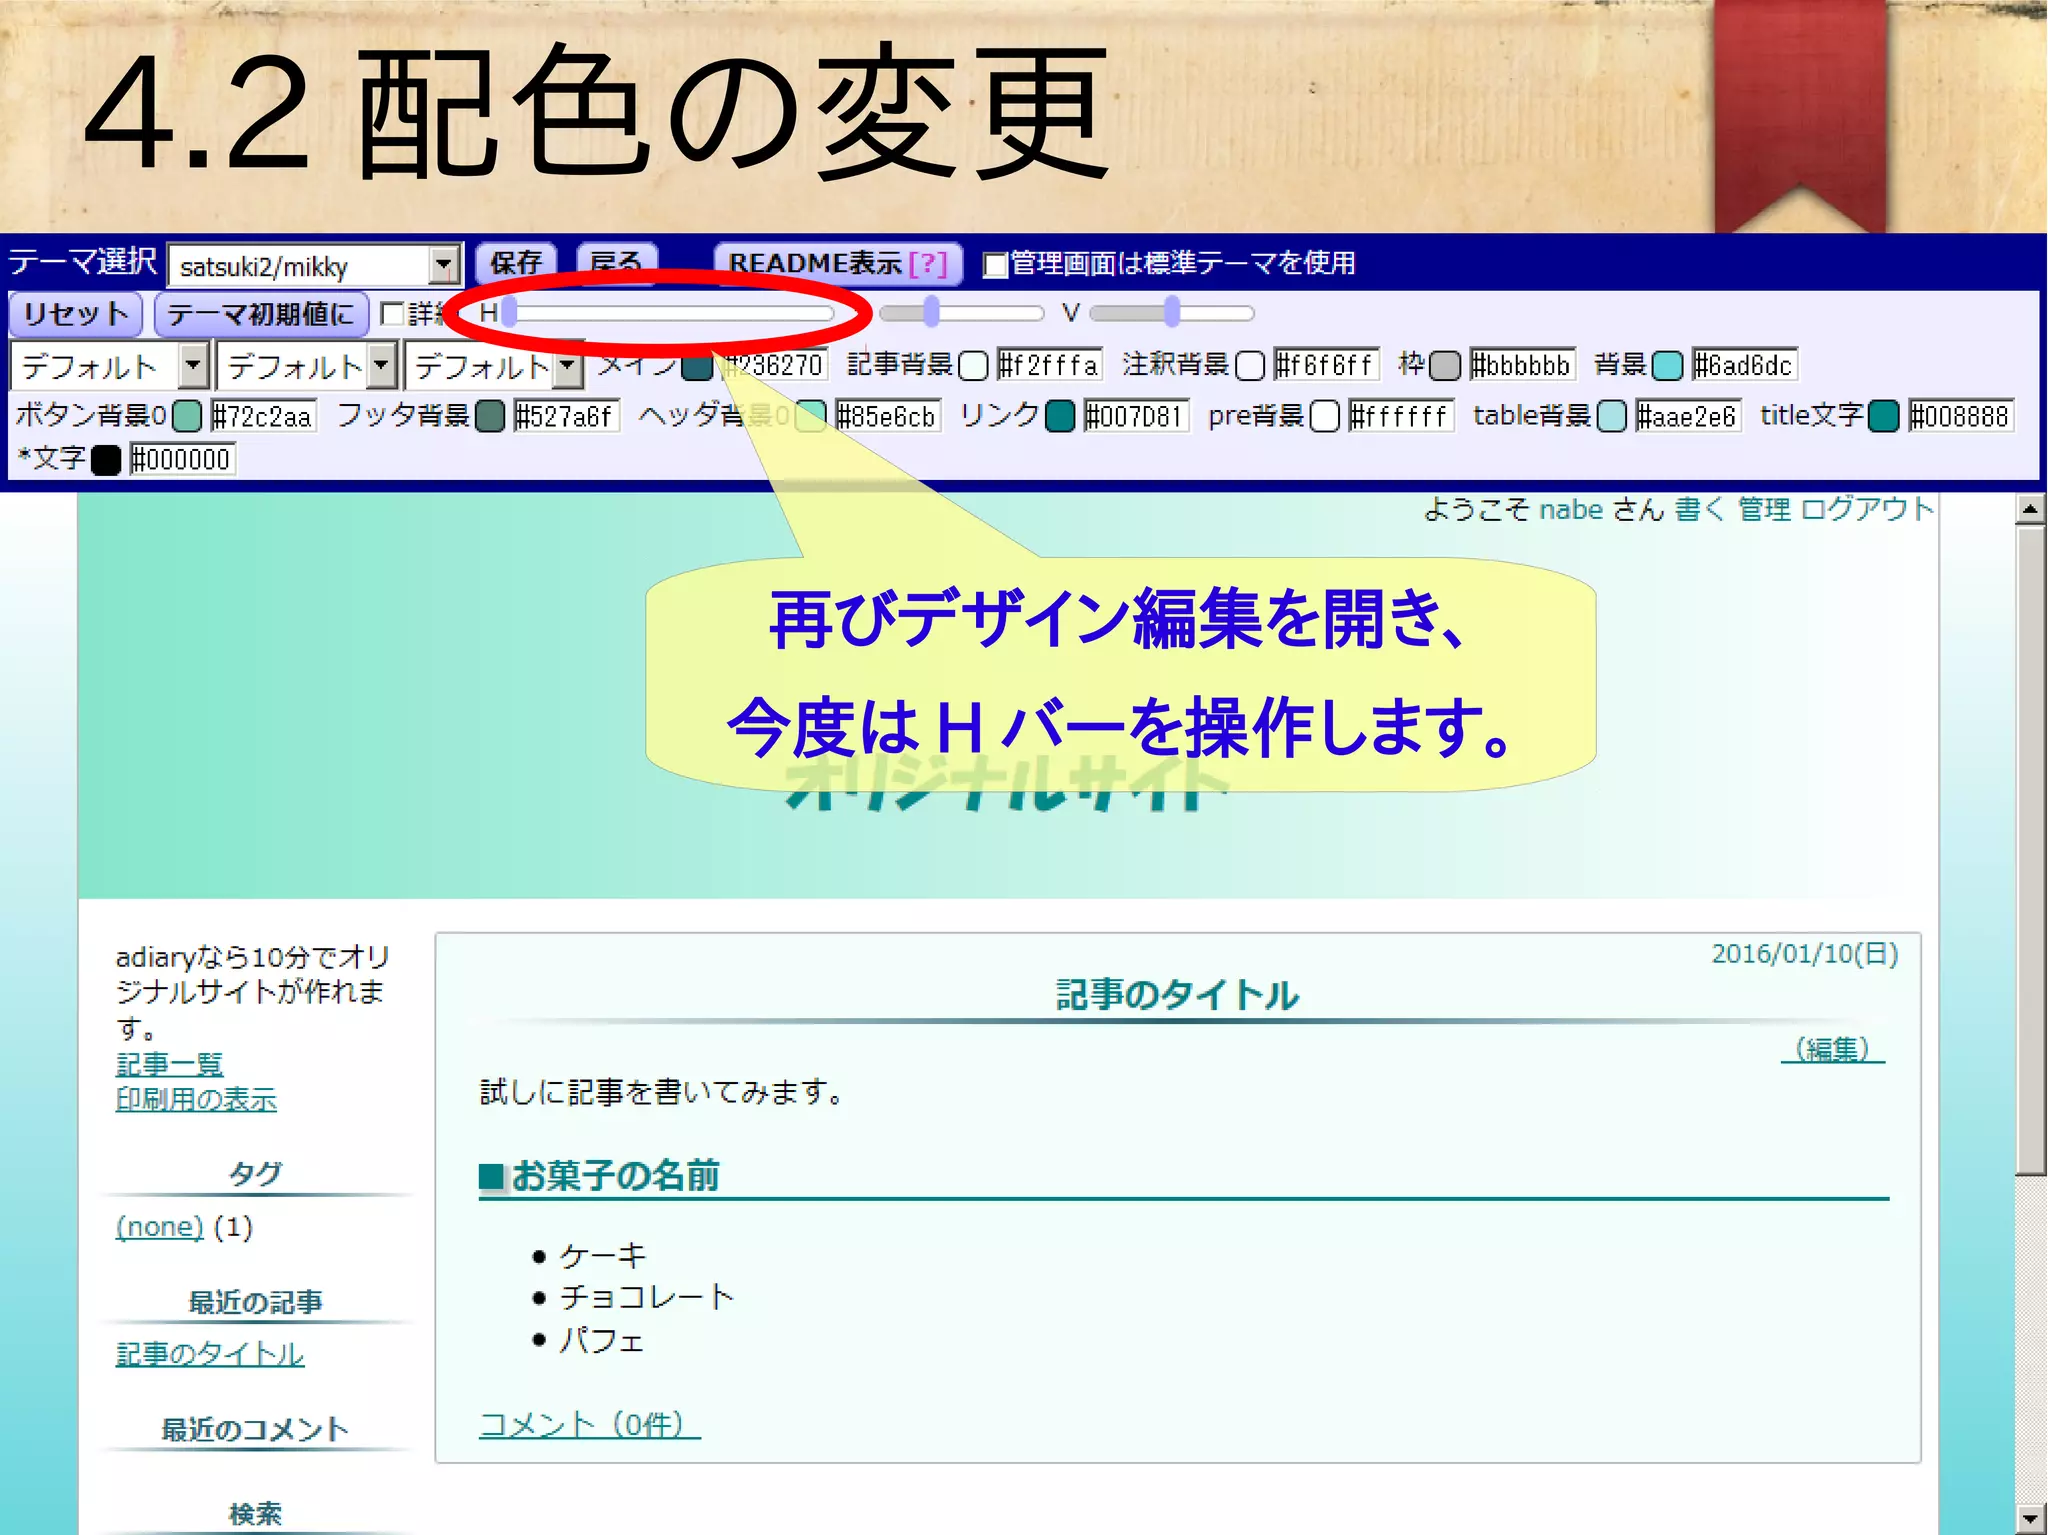
Task: Click the 2016/01/10(日) date text
Action: pyautogui.click(x=1805, y=954)
